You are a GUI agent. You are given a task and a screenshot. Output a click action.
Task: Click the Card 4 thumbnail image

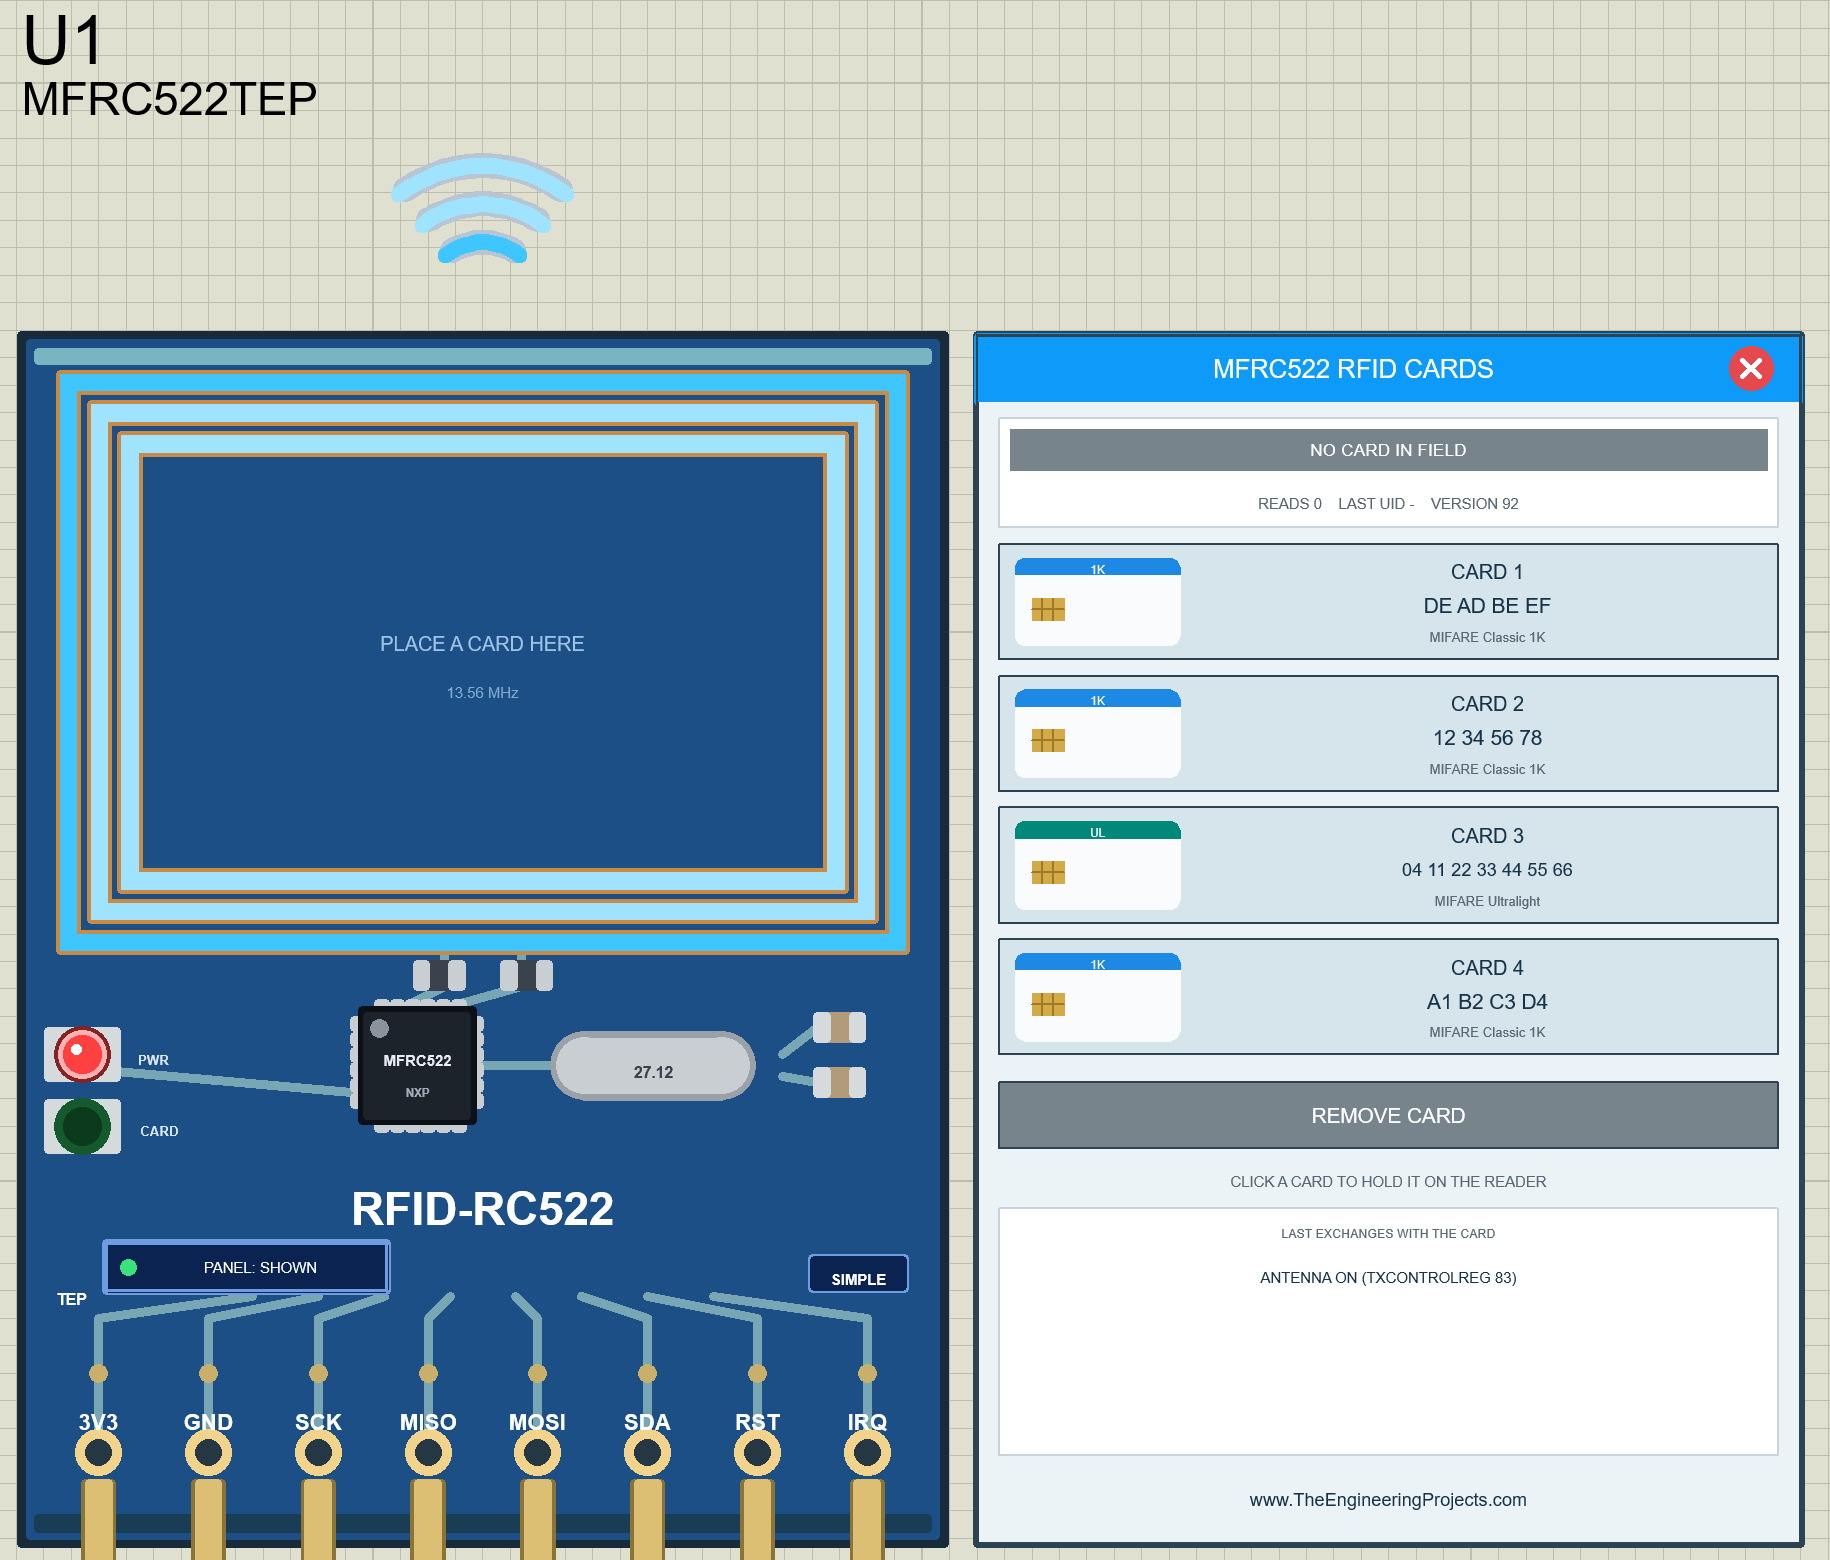pyautogui.click(x=1098, y=997)
